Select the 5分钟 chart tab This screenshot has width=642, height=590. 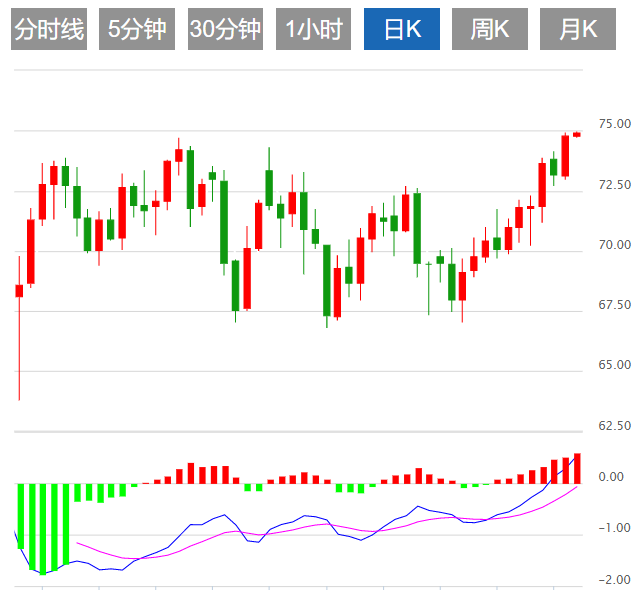[138, 30]
